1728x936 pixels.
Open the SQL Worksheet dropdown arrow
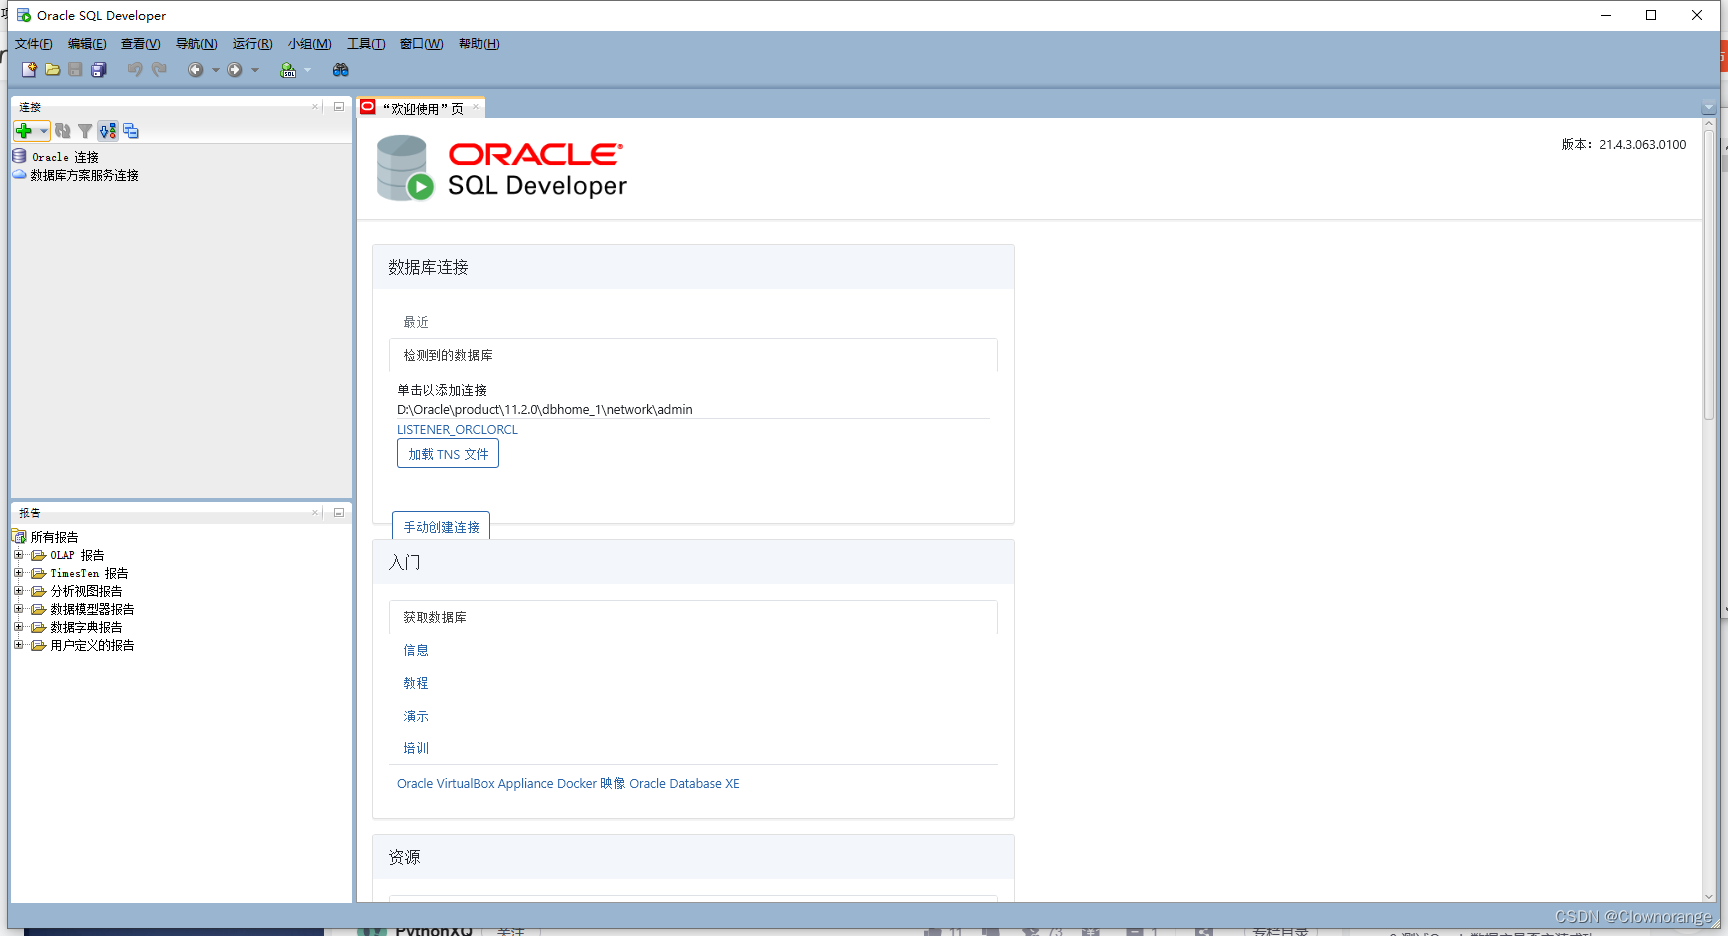pyautogui.click(x=307, y=70)
